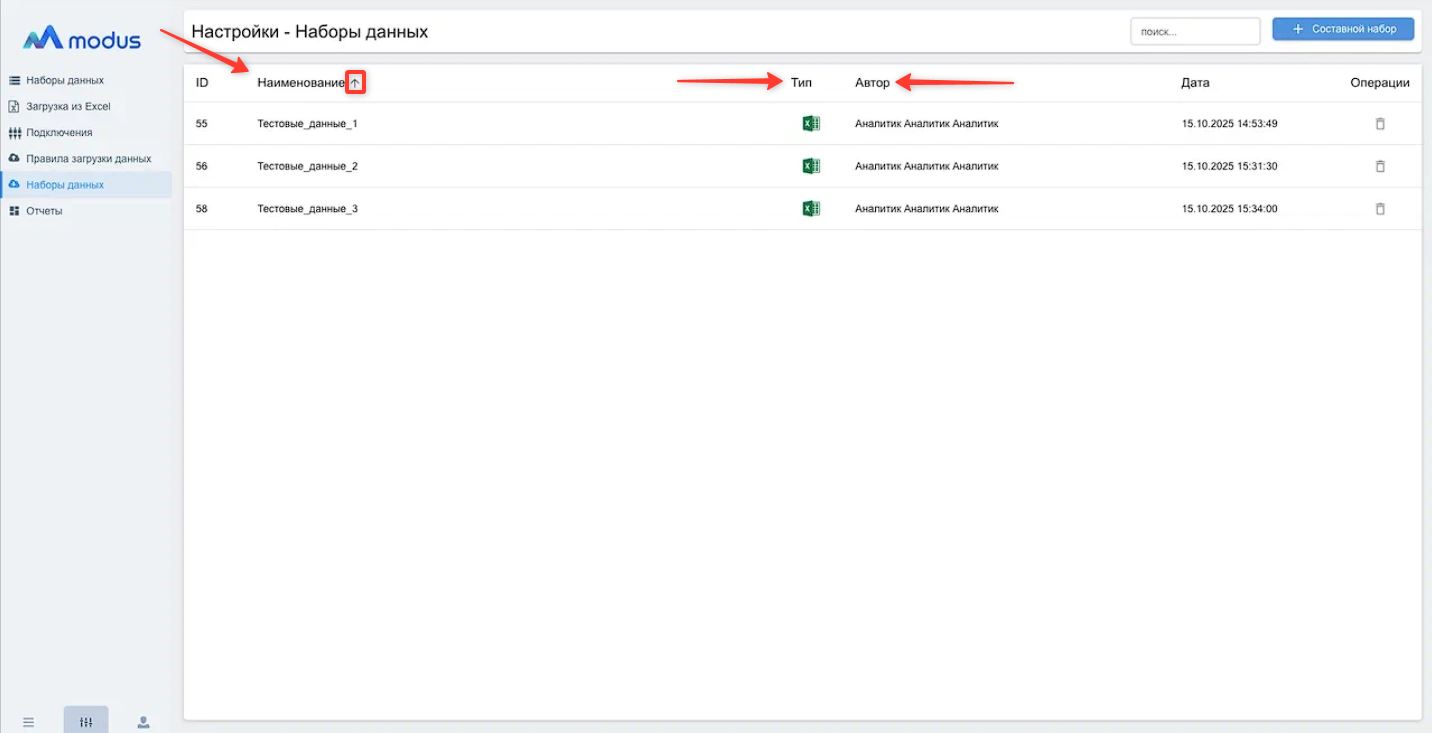This screenshot has height=733, width=1432.
Task: Delete the Тестовые_данные_1 dataset via trash icon
Action: coord(1380,124)
